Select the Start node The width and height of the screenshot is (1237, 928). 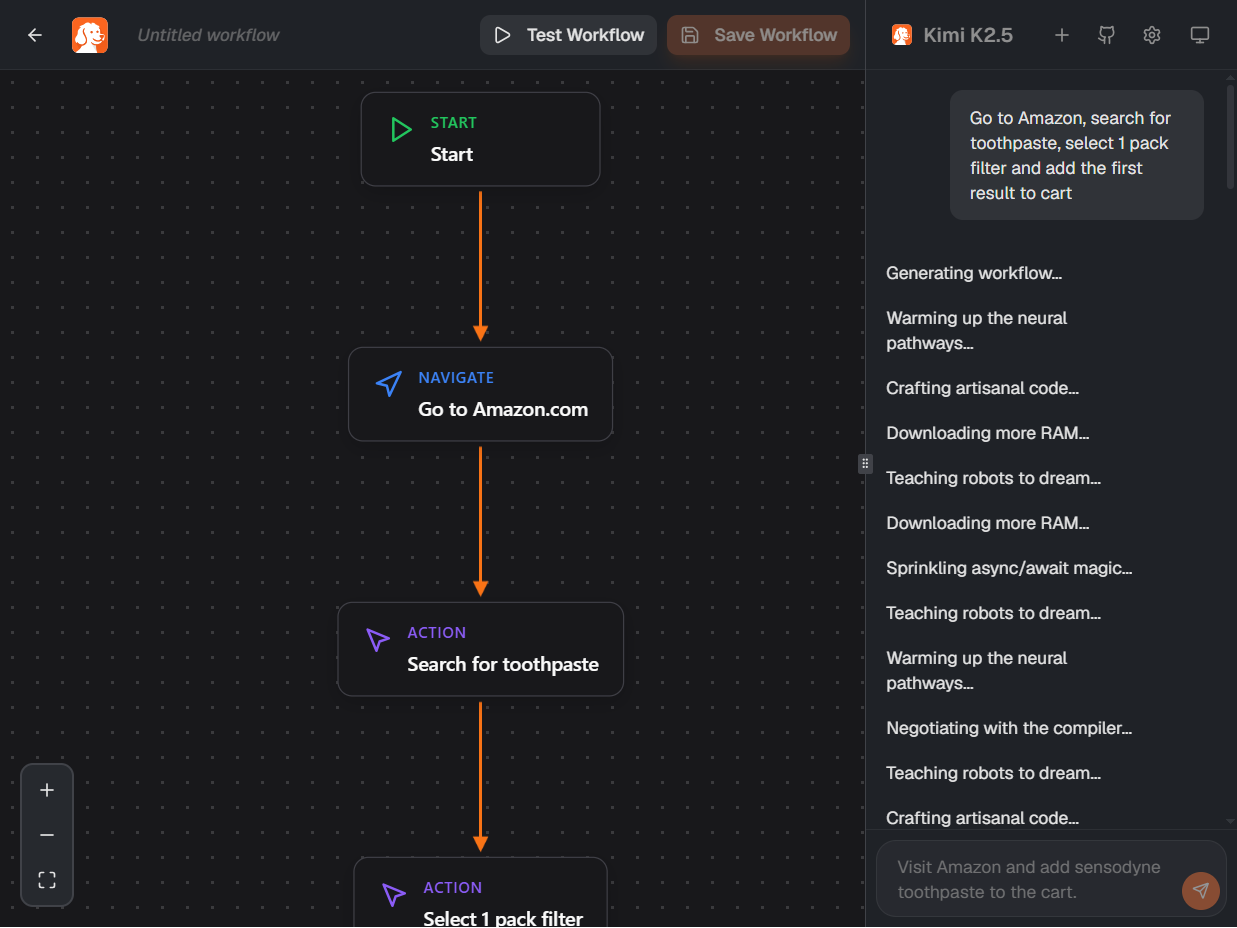tap(480, 139)
